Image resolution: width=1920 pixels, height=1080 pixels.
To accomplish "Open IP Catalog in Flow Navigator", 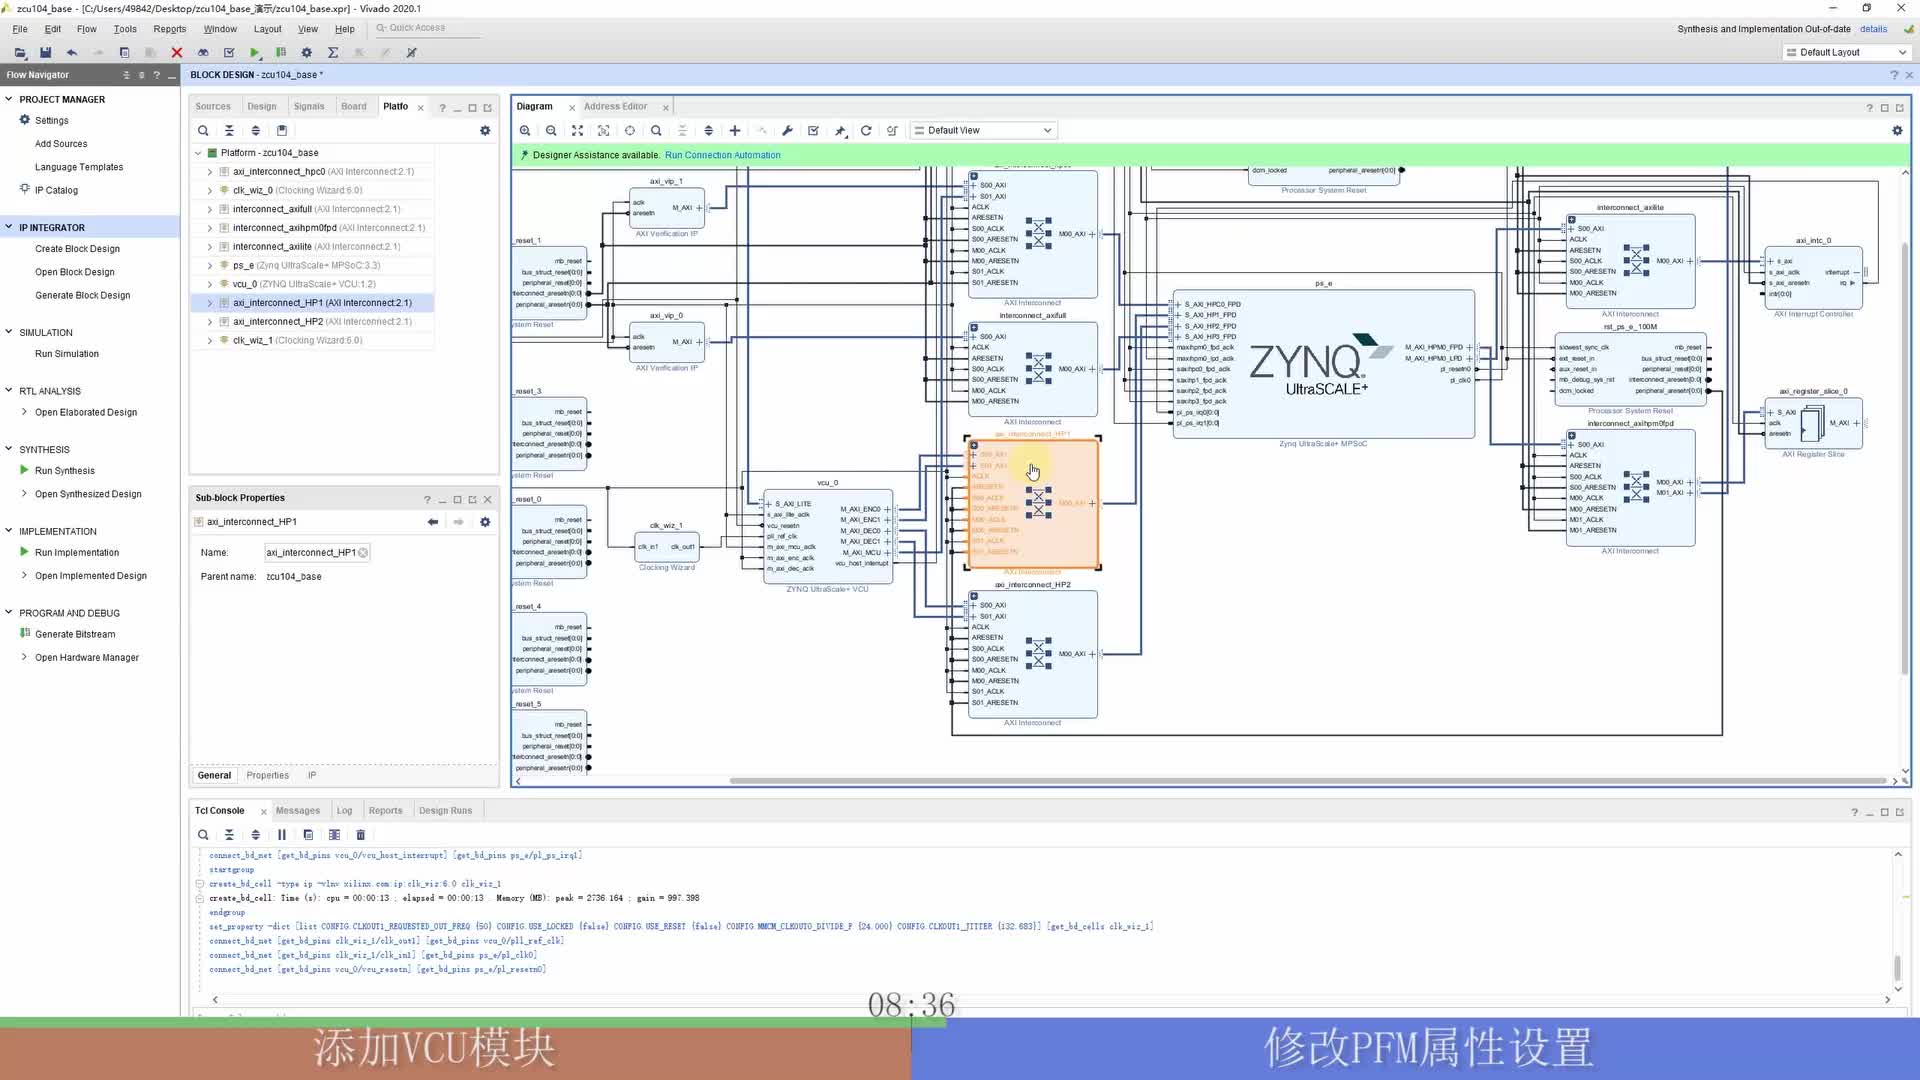I will point(56,190).
